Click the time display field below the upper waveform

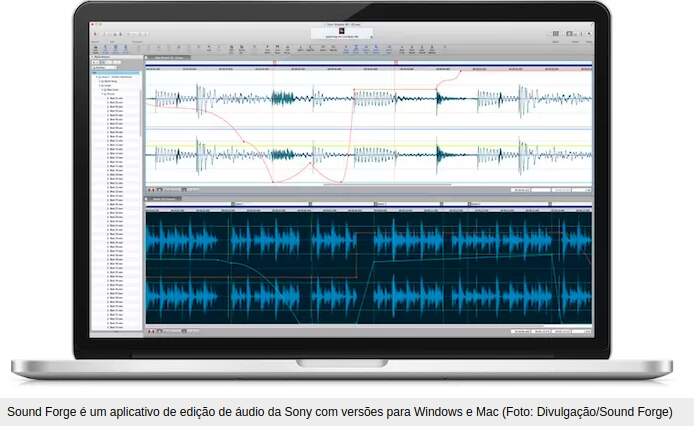tap(525, 189)
